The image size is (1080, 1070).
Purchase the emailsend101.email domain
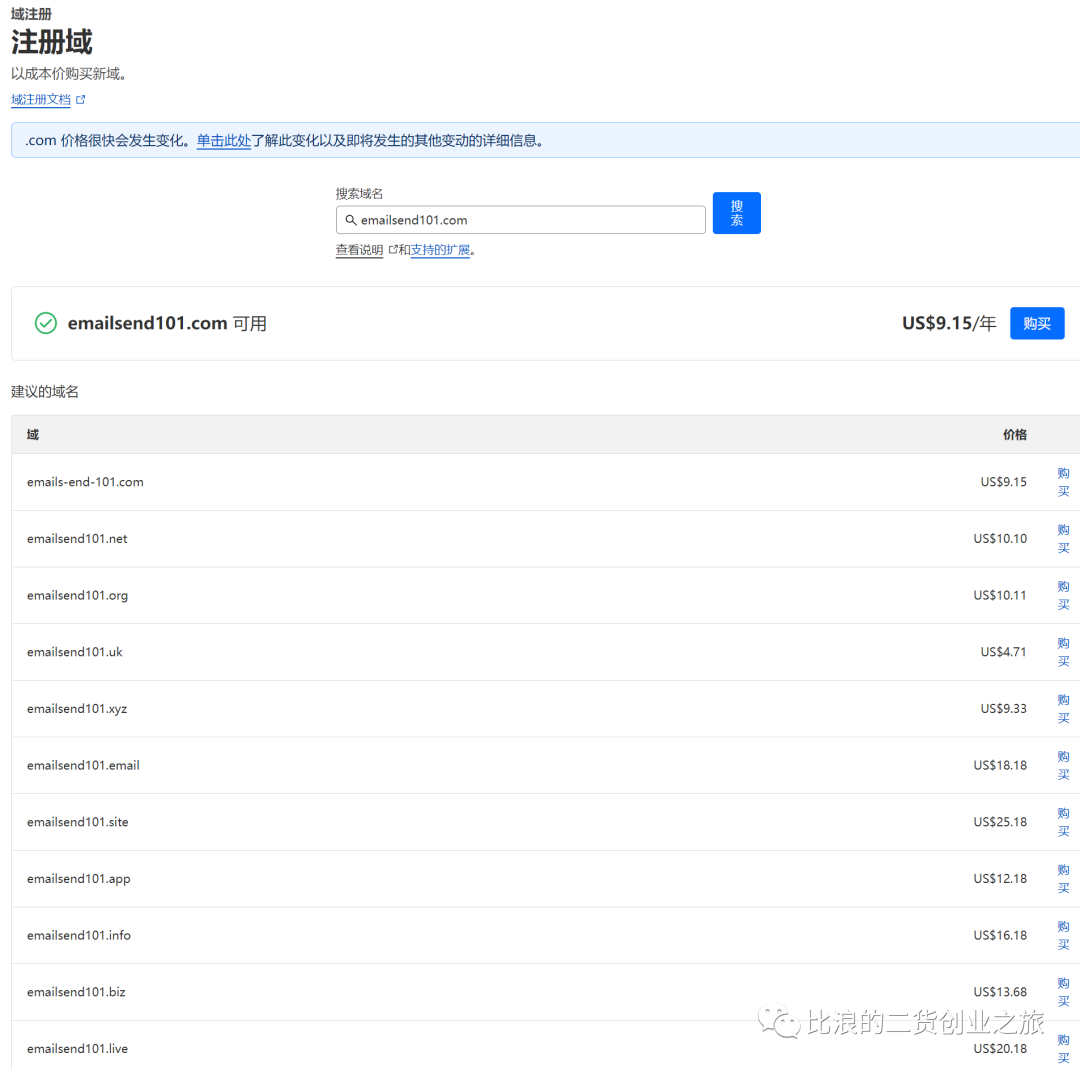click(1063, 765)
